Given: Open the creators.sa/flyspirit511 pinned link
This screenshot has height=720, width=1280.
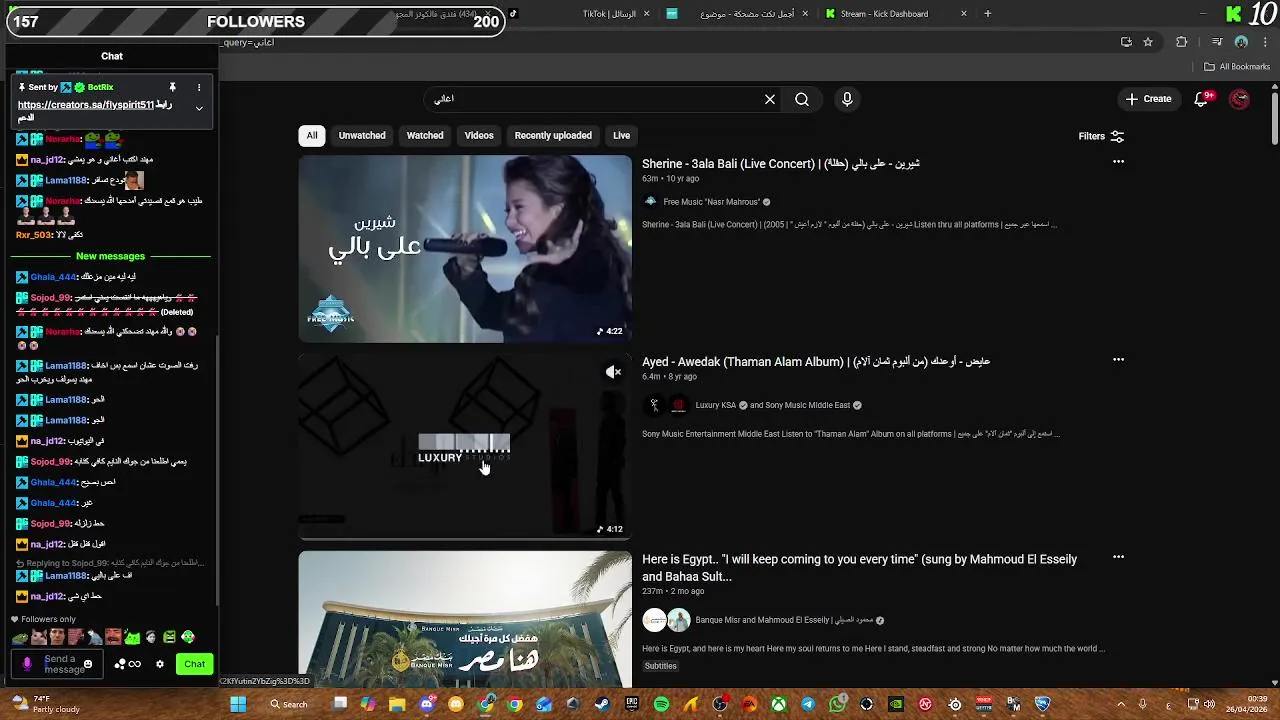Looking at the screenshot, I should [x=85, y=105].
